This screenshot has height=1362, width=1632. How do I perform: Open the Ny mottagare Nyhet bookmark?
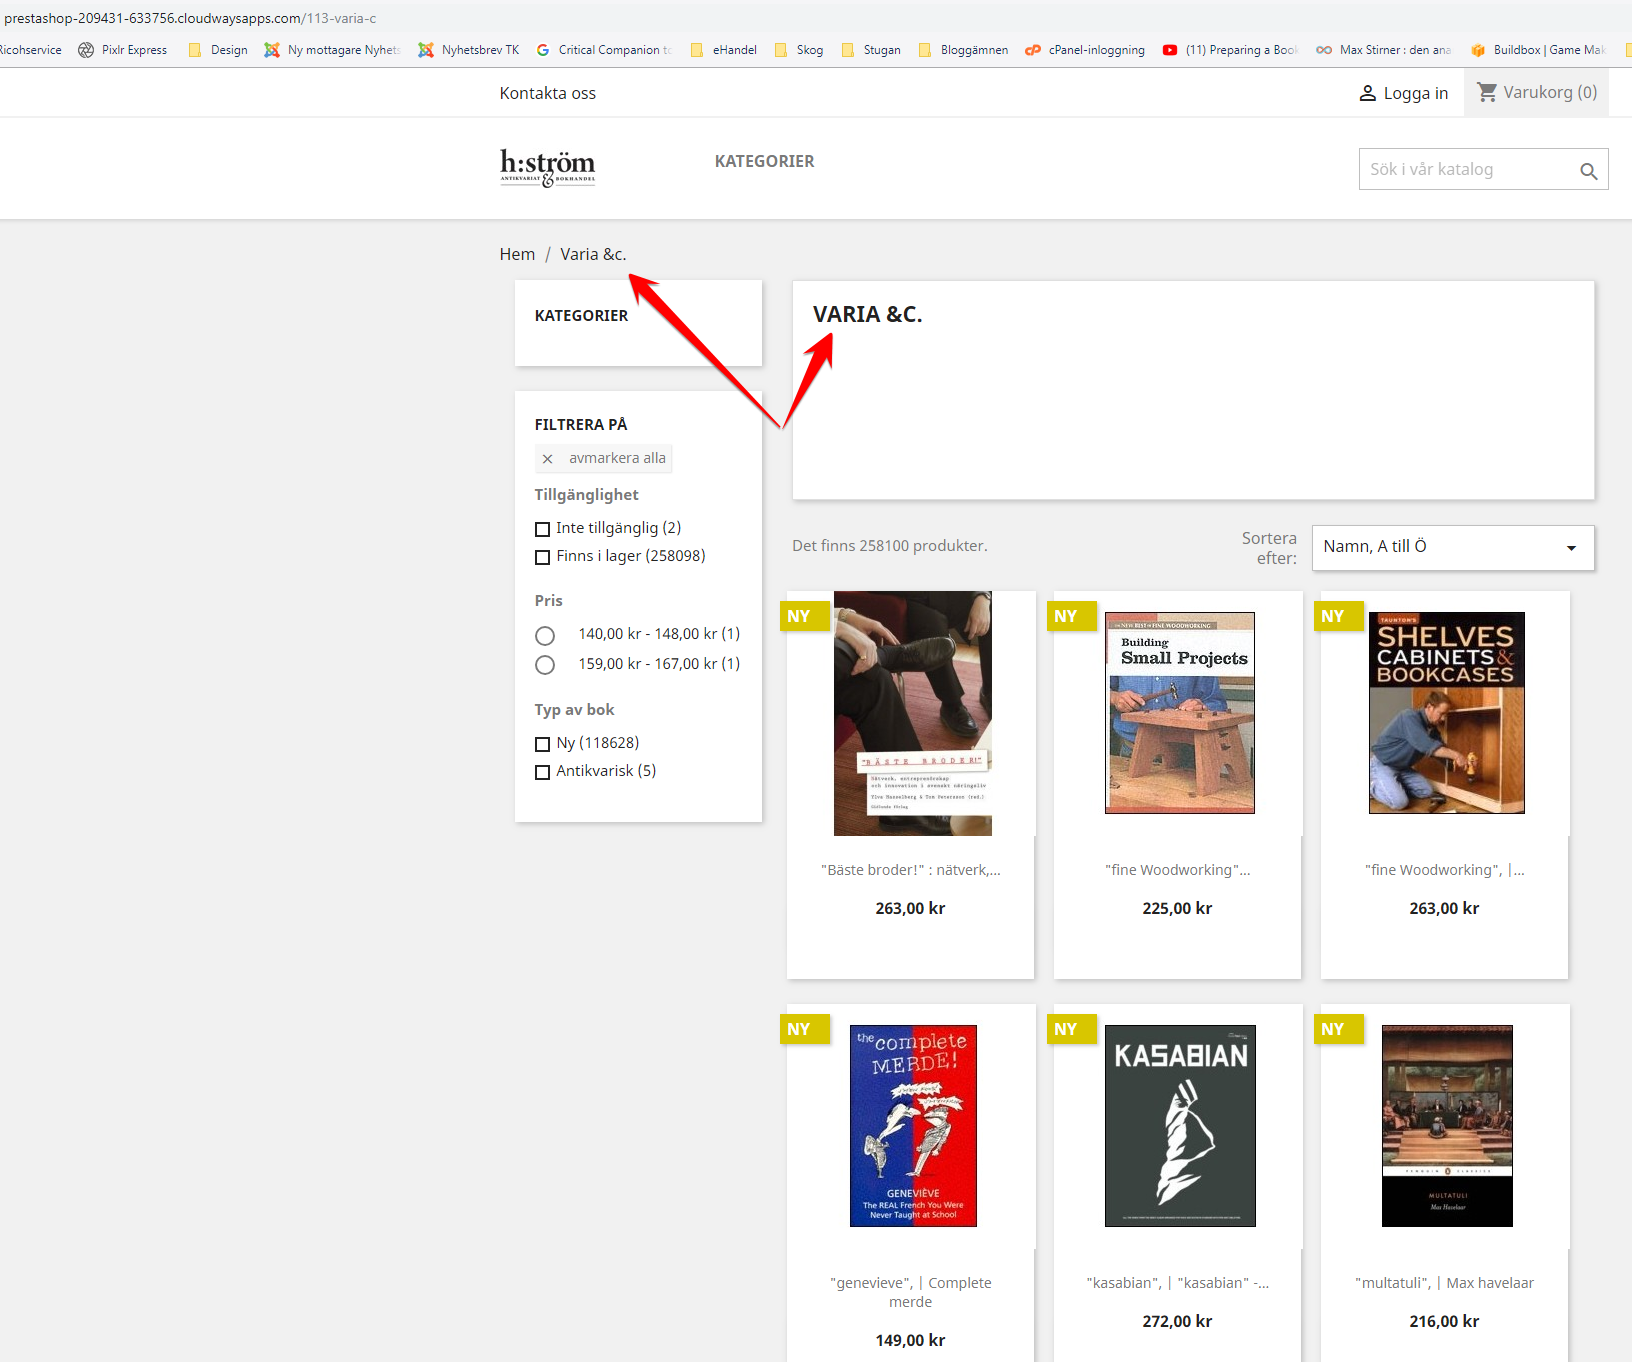coord(332,50)
